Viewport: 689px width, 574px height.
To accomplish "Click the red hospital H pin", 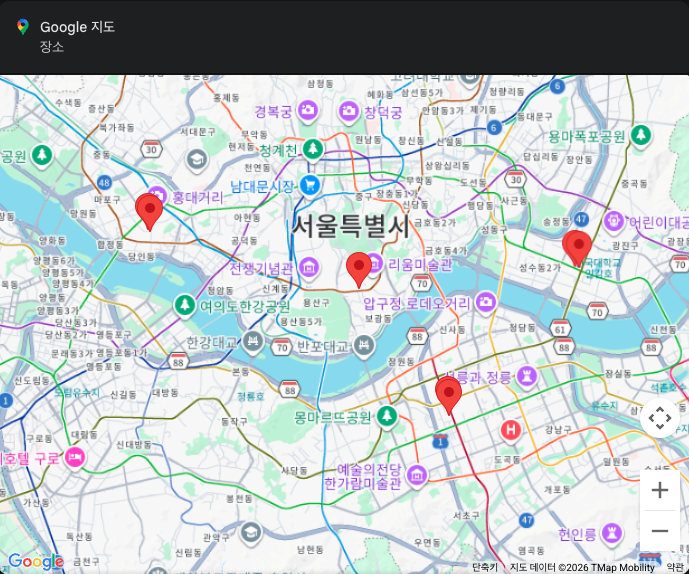I will [511, 429].
